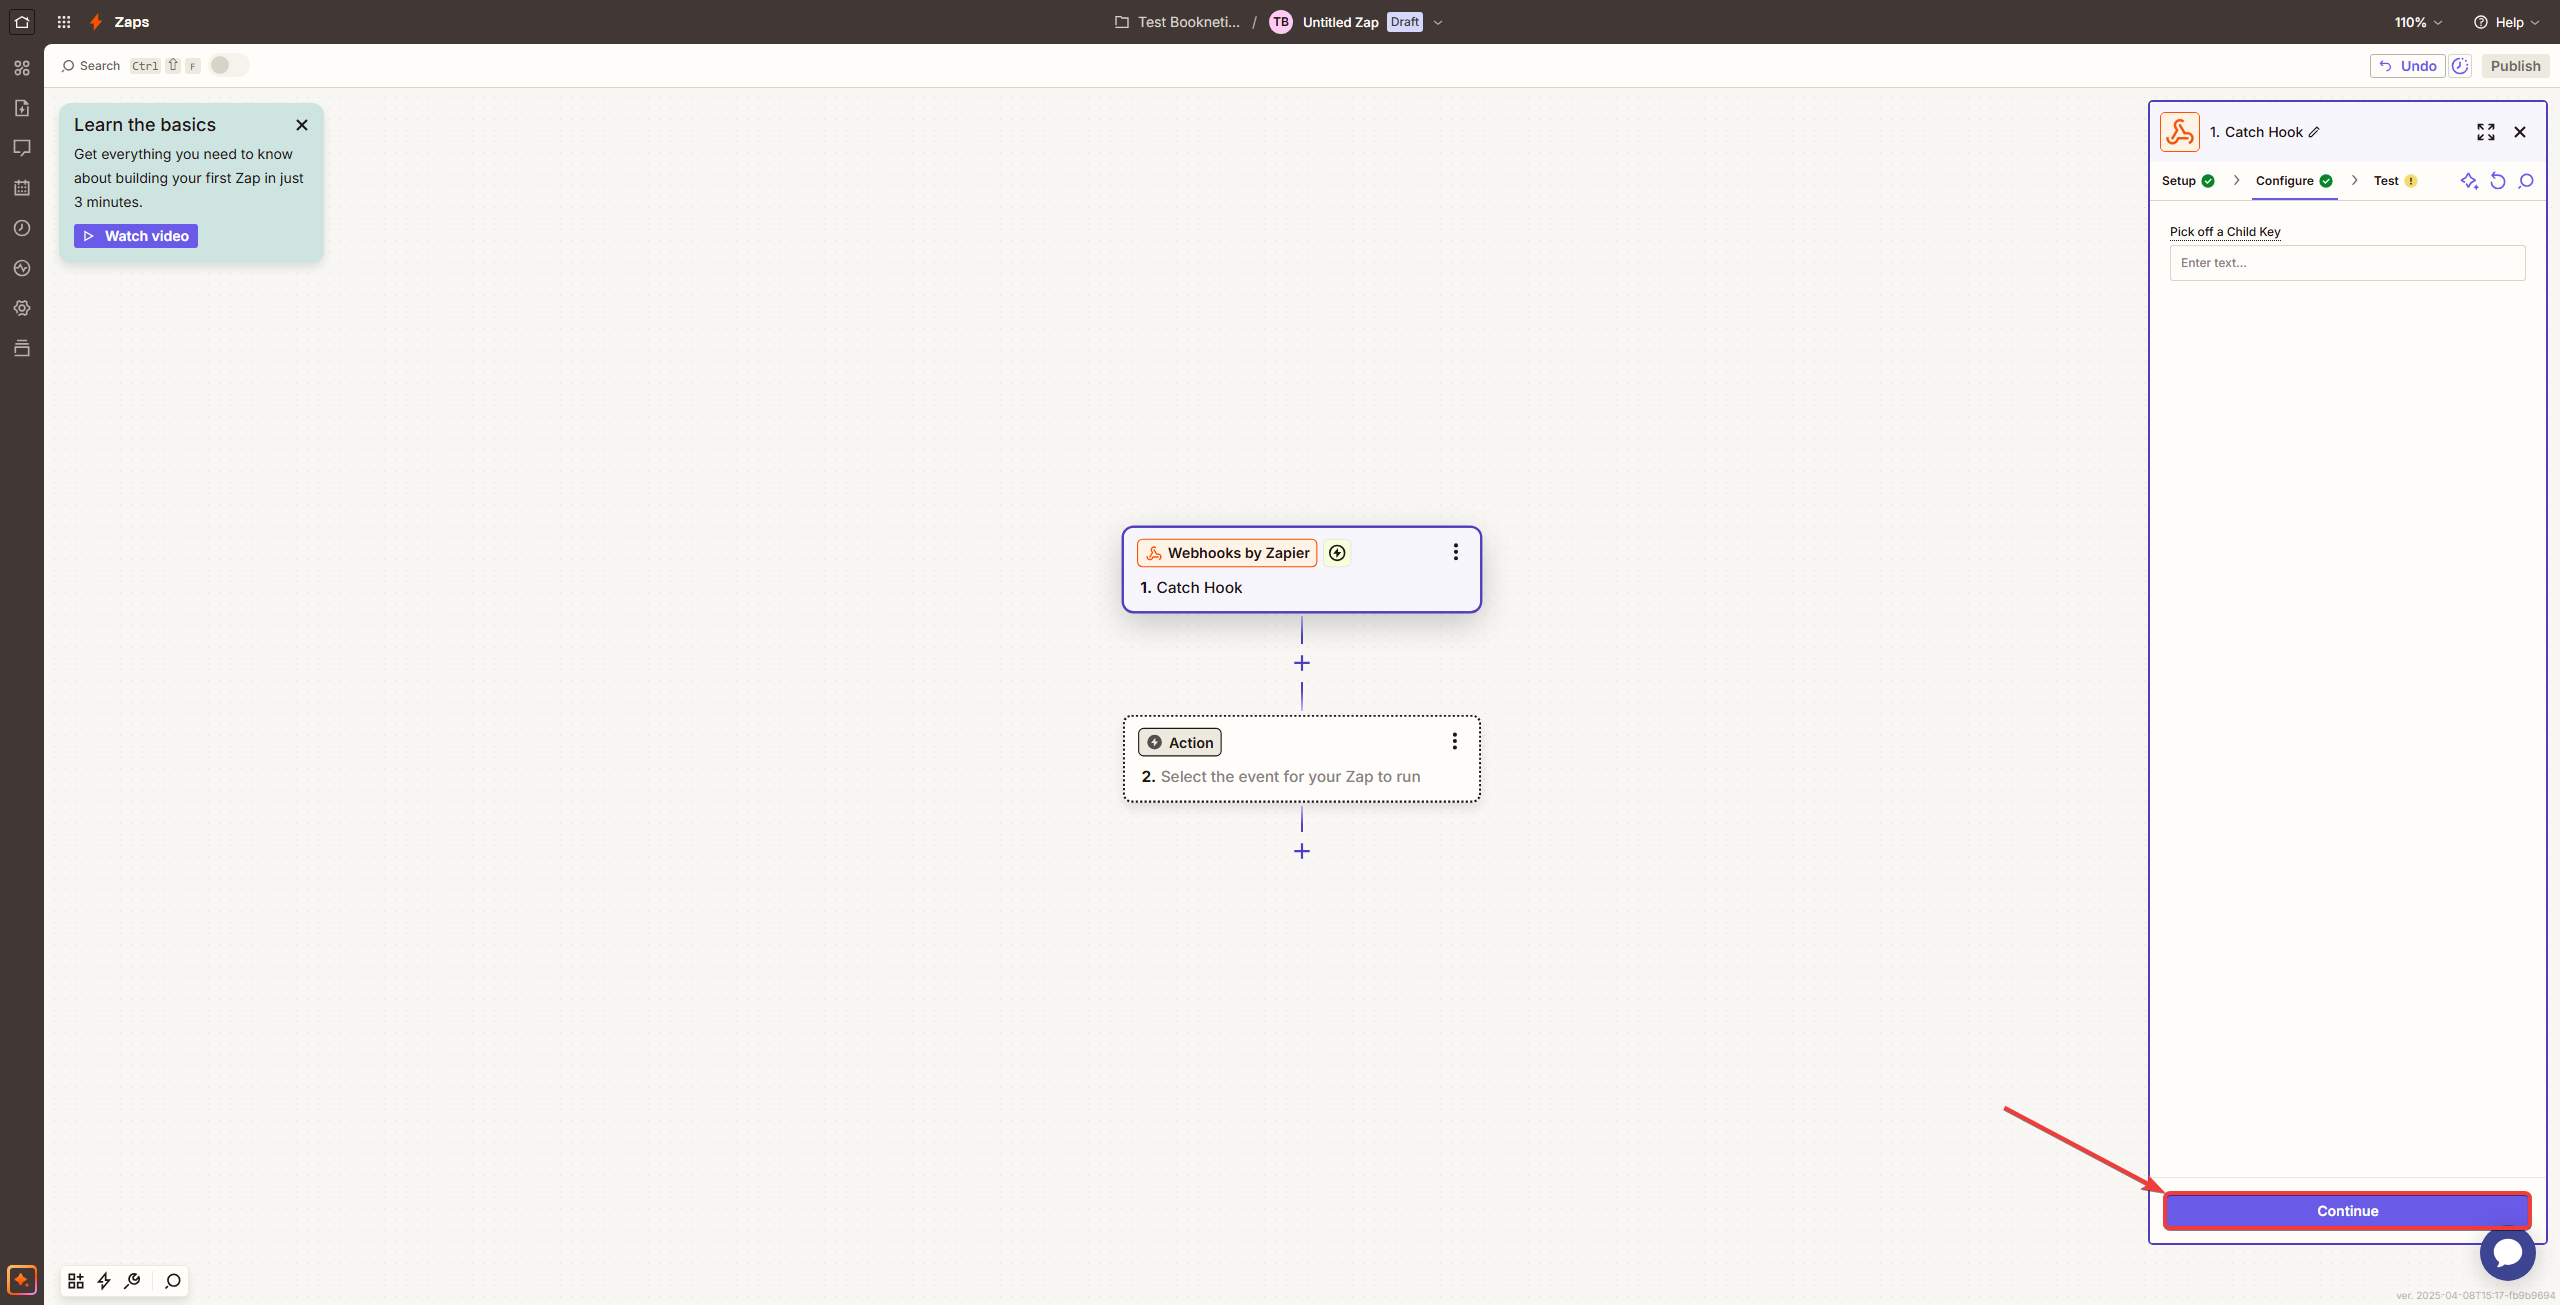Image resolution: width=2560 pixels, height=1305 pixels.
Task: Click the Pick off a Child Key text field
Action: pos(2347,263)
